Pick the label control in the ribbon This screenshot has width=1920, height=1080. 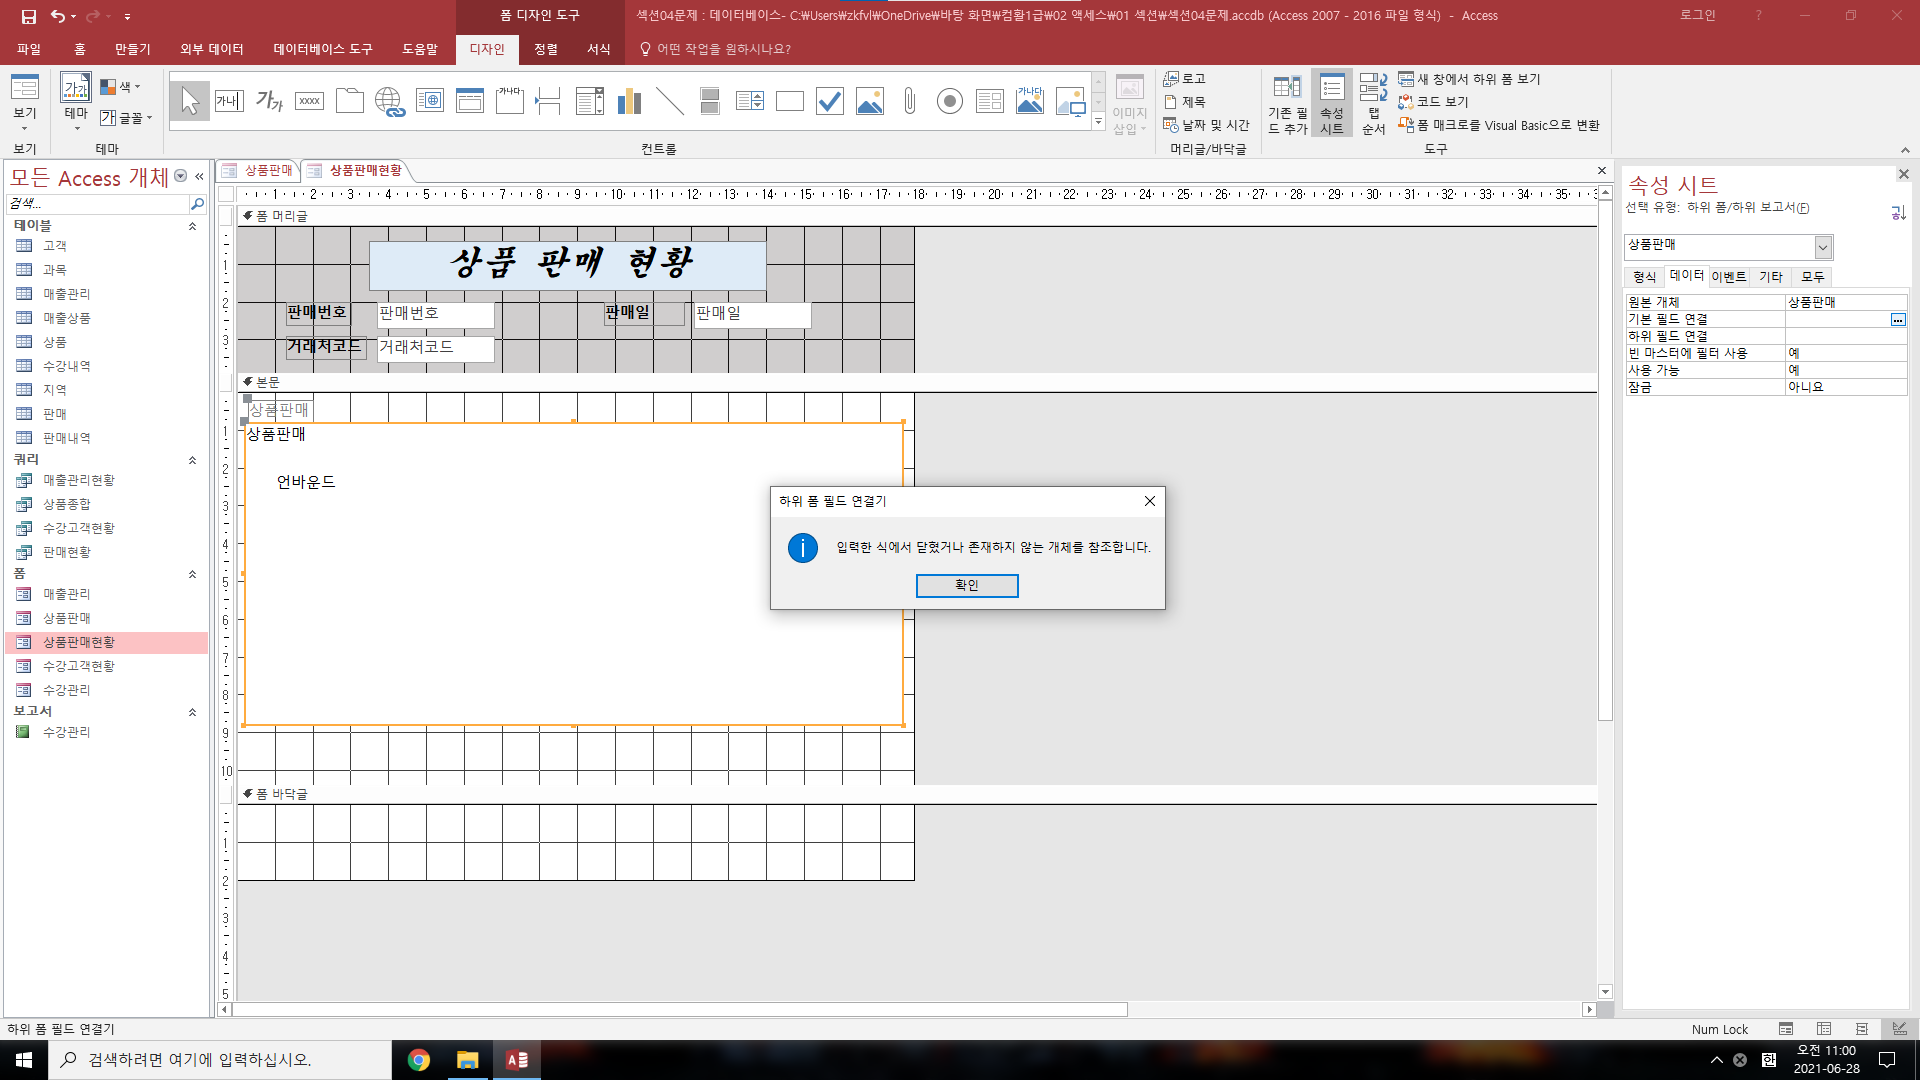pos(269,101)
